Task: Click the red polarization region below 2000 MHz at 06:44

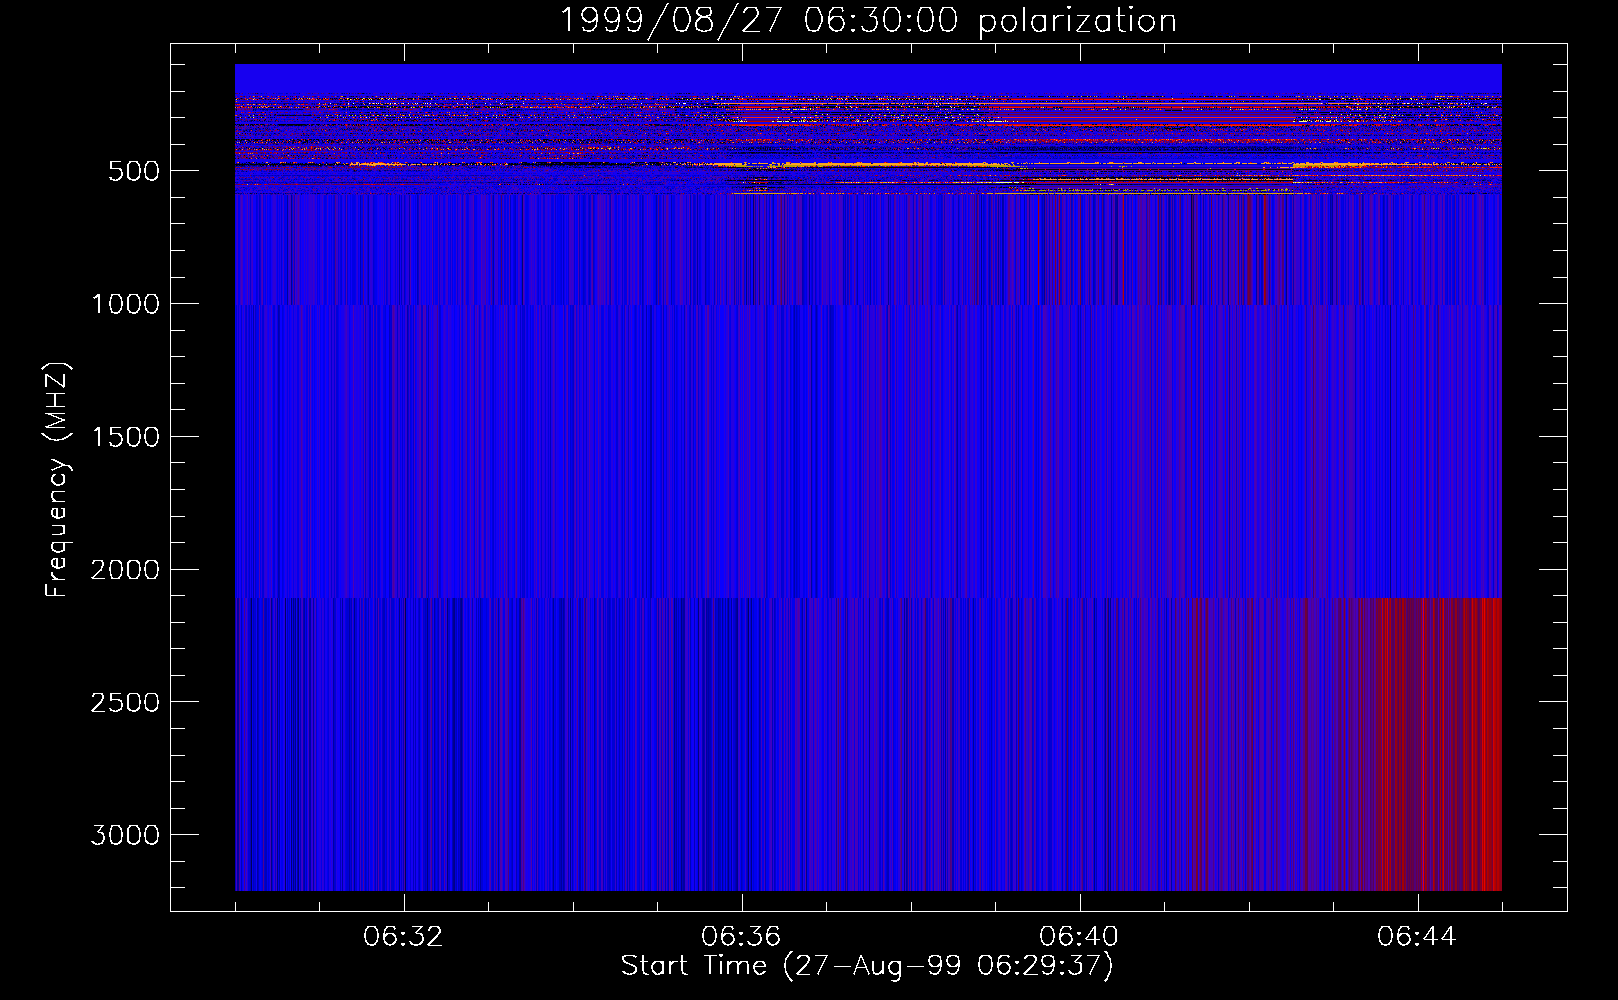Action: coord(1438,744)
